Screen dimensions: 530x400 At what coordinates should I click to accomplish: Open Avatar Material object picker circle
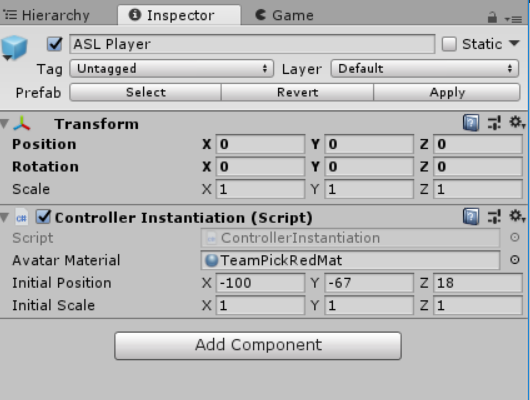[x=514, y=260]
